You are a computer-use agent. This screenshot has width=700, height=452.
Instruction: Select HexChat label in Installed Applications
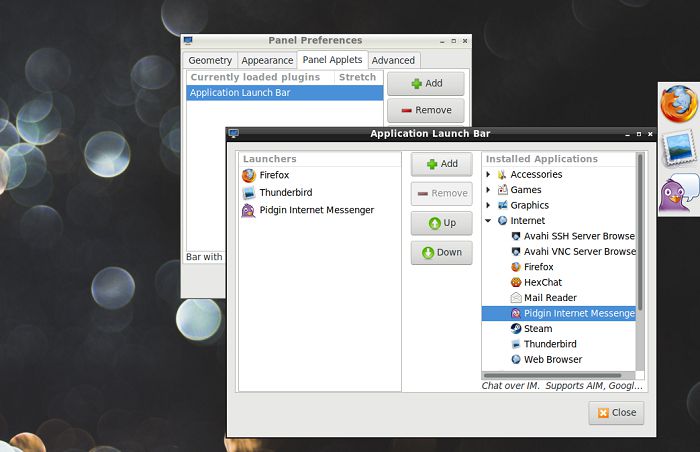tap(542, 282)
